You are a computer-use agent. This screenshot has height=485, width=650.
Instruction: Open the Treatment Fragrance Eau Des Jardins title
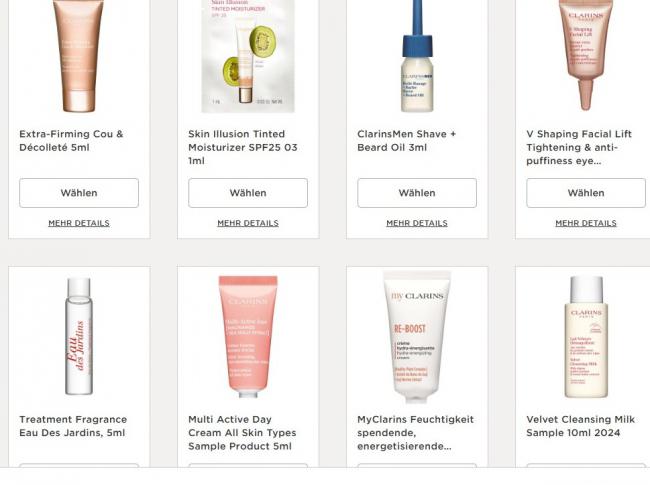click(73, 426)
